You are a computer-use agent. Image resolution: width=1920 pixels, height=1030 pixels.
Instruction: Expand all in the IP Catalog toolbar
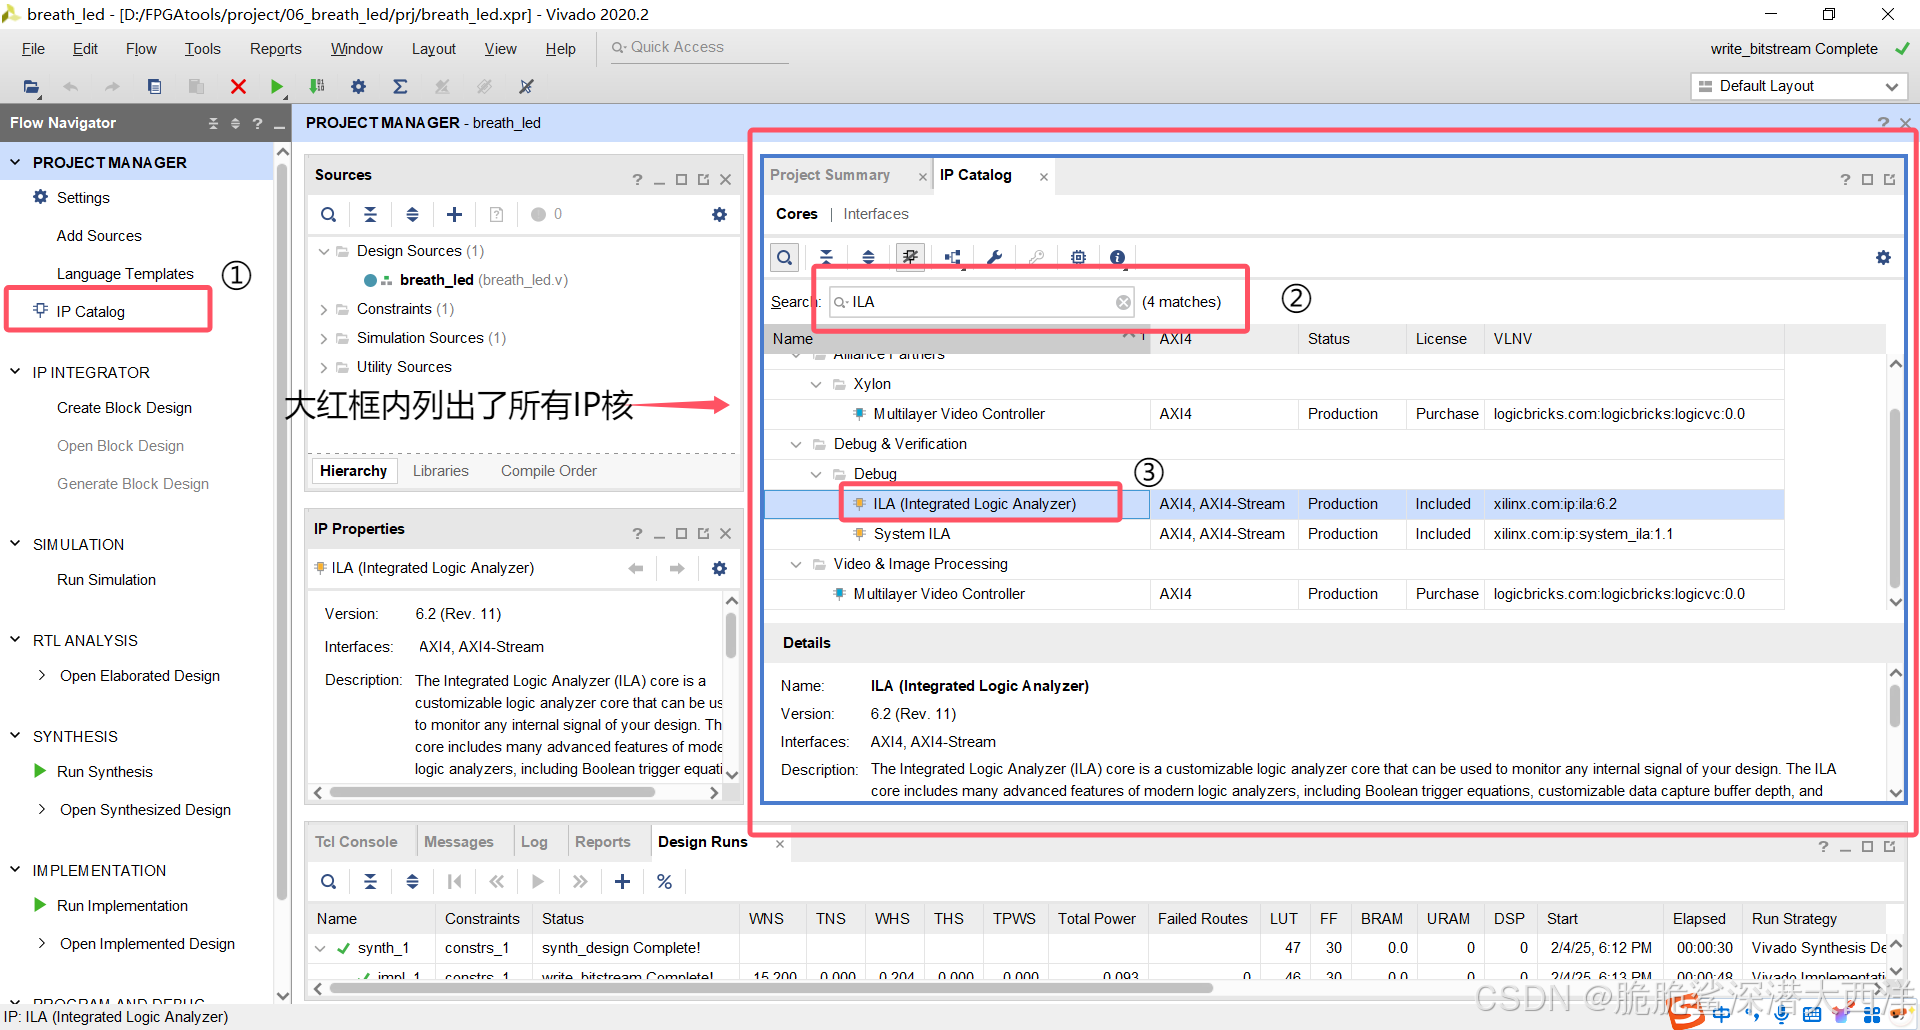pyautogui.click(x=868, y=257)
